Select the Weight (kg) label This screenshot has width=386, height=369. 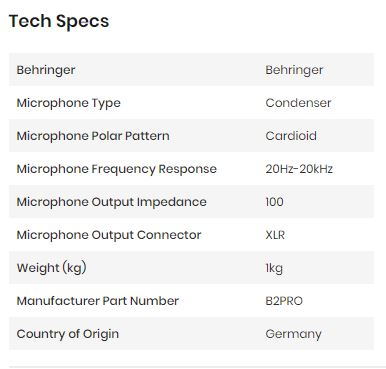(x=52, y=268)
